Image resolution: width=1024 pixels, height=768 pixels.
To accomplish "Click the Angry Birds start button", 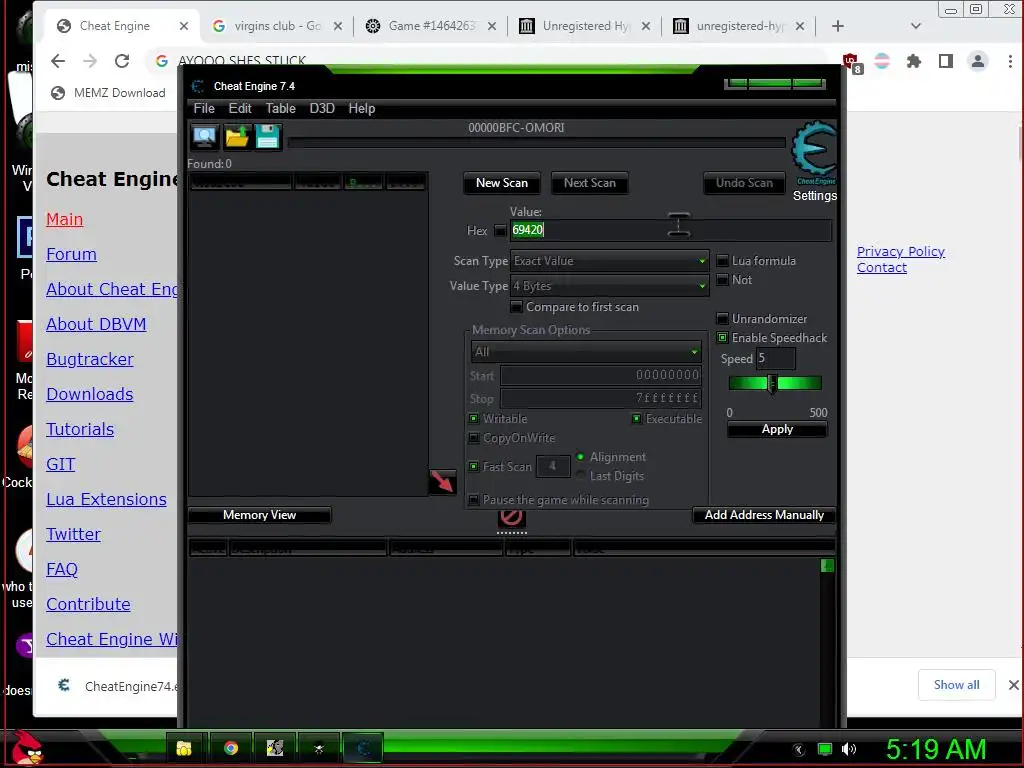I will click(x=26, y=748).
